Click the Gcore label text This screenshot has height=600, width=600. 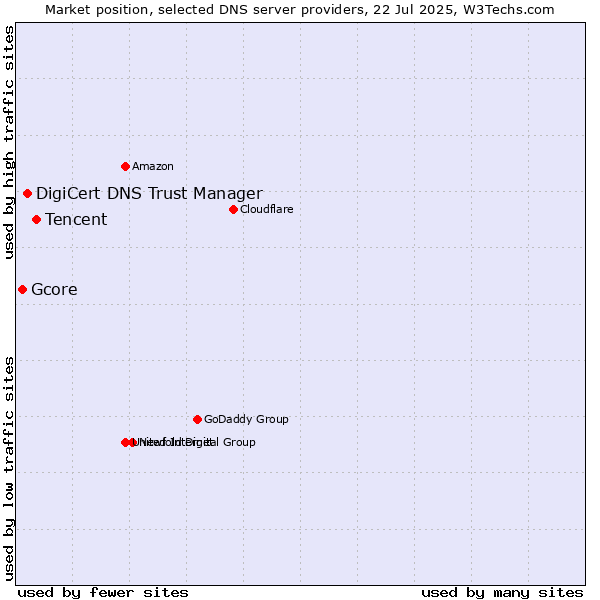[54, 289]
